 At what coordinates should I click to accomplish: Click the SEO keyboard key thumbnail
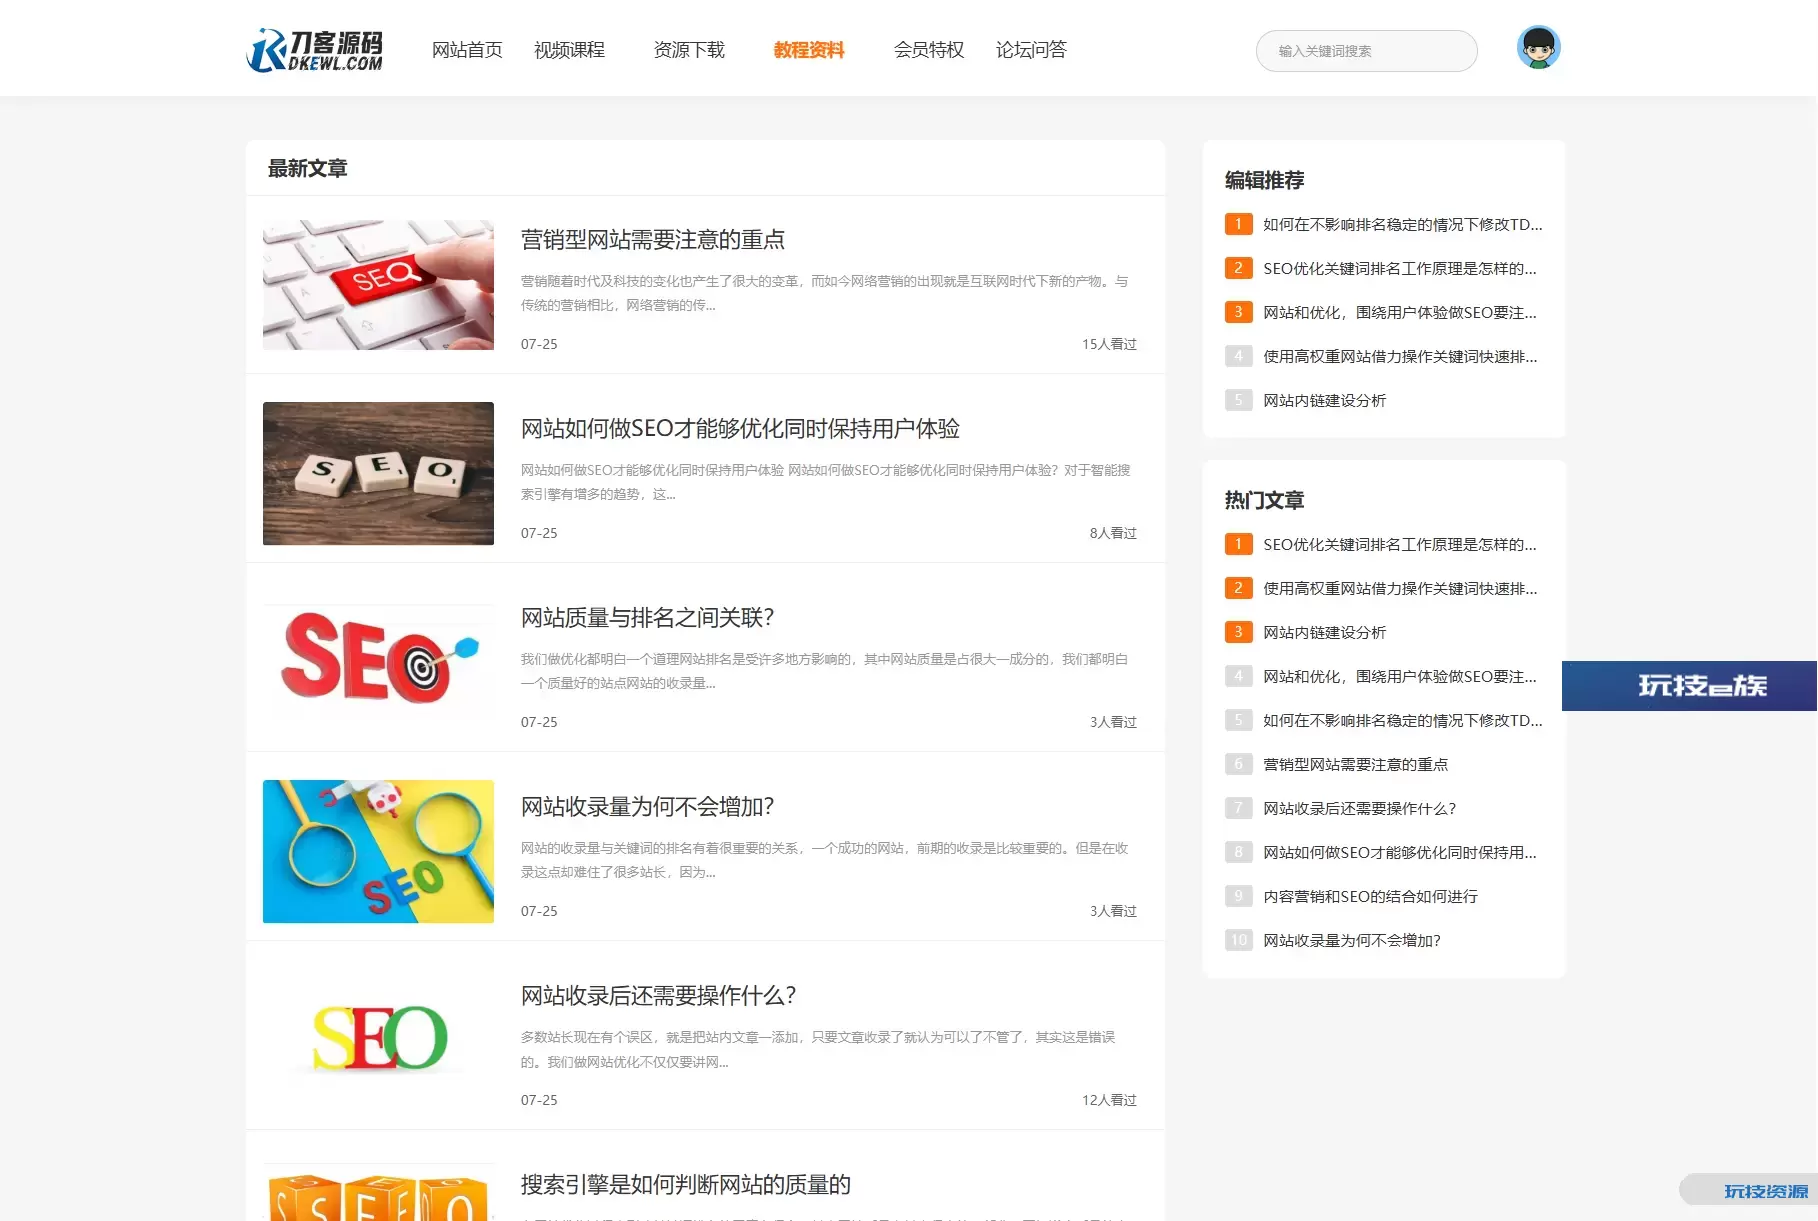point(378,285)
